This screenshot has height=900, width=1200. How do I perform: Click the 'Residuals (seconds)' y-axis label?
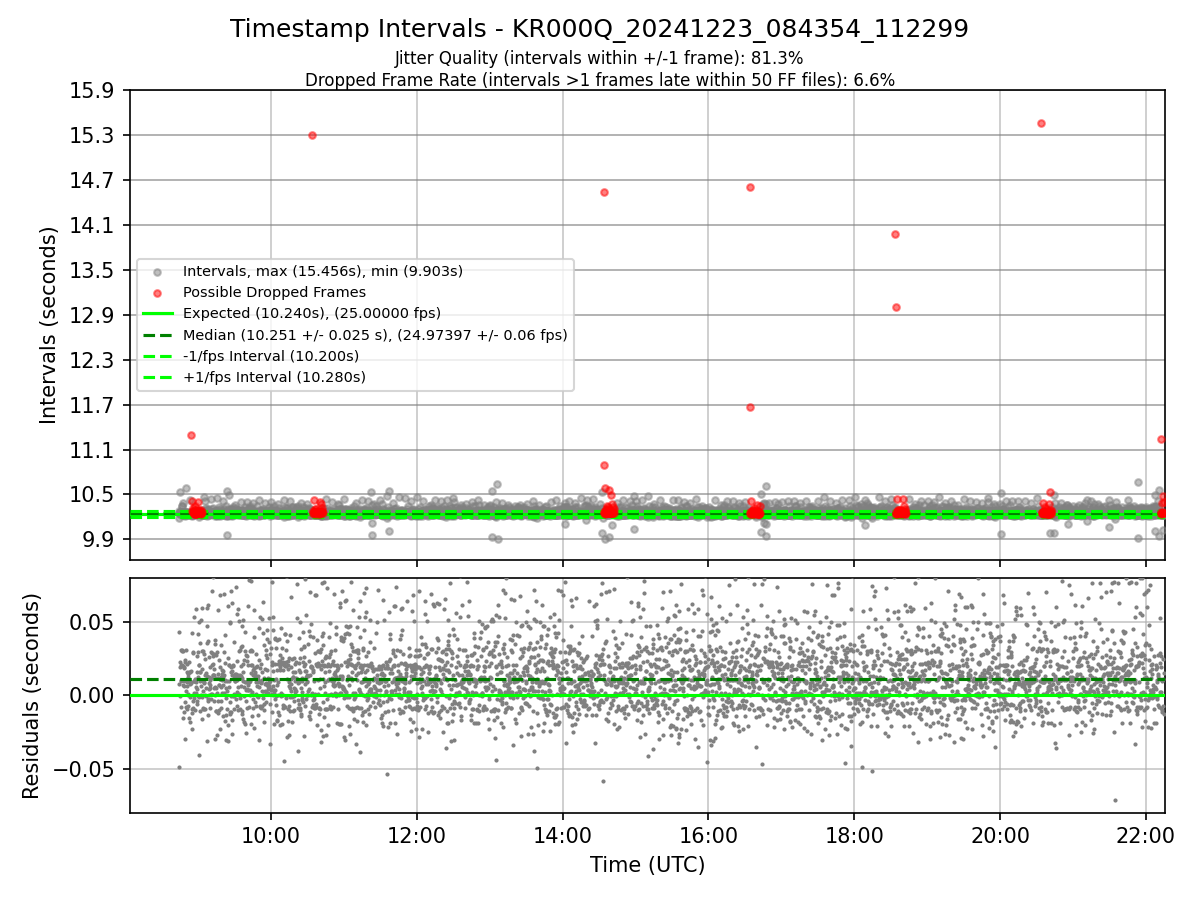[x=32, y=696]
